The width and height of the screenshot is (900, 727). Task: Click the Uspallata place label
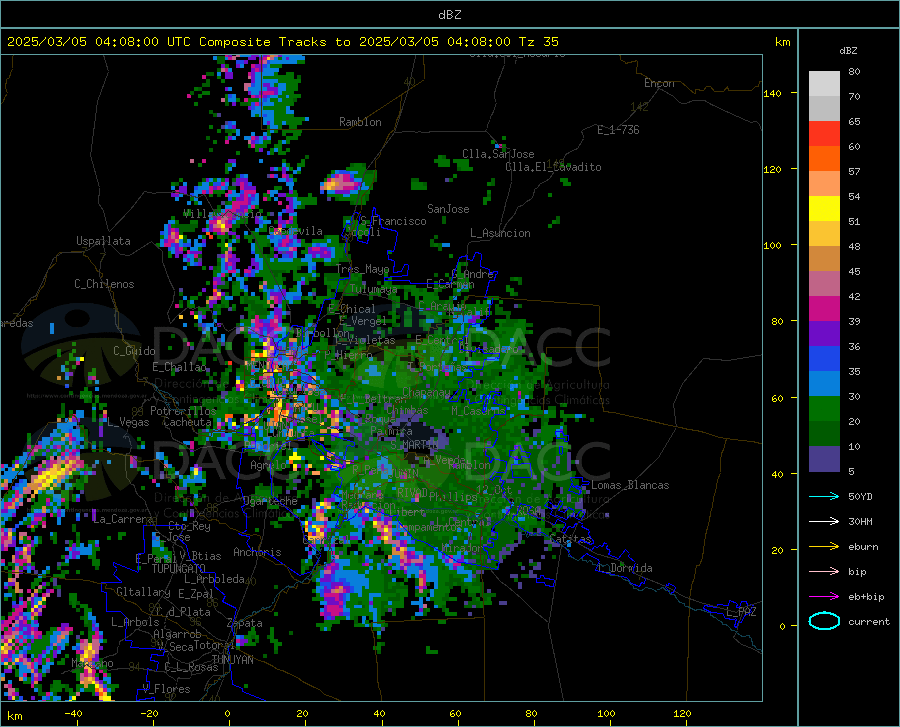pyautogui.click(x=103, y=241)
